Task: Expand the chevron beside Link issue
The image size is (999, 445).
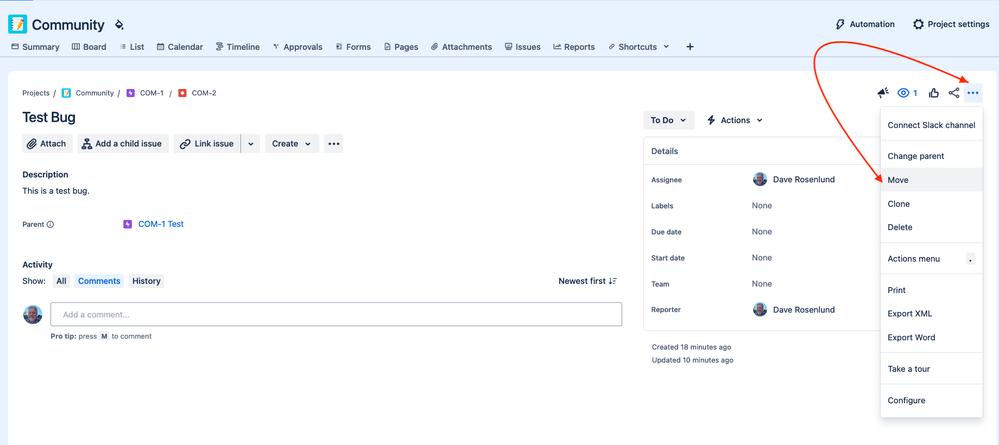Action: click(x=250, y=143)
